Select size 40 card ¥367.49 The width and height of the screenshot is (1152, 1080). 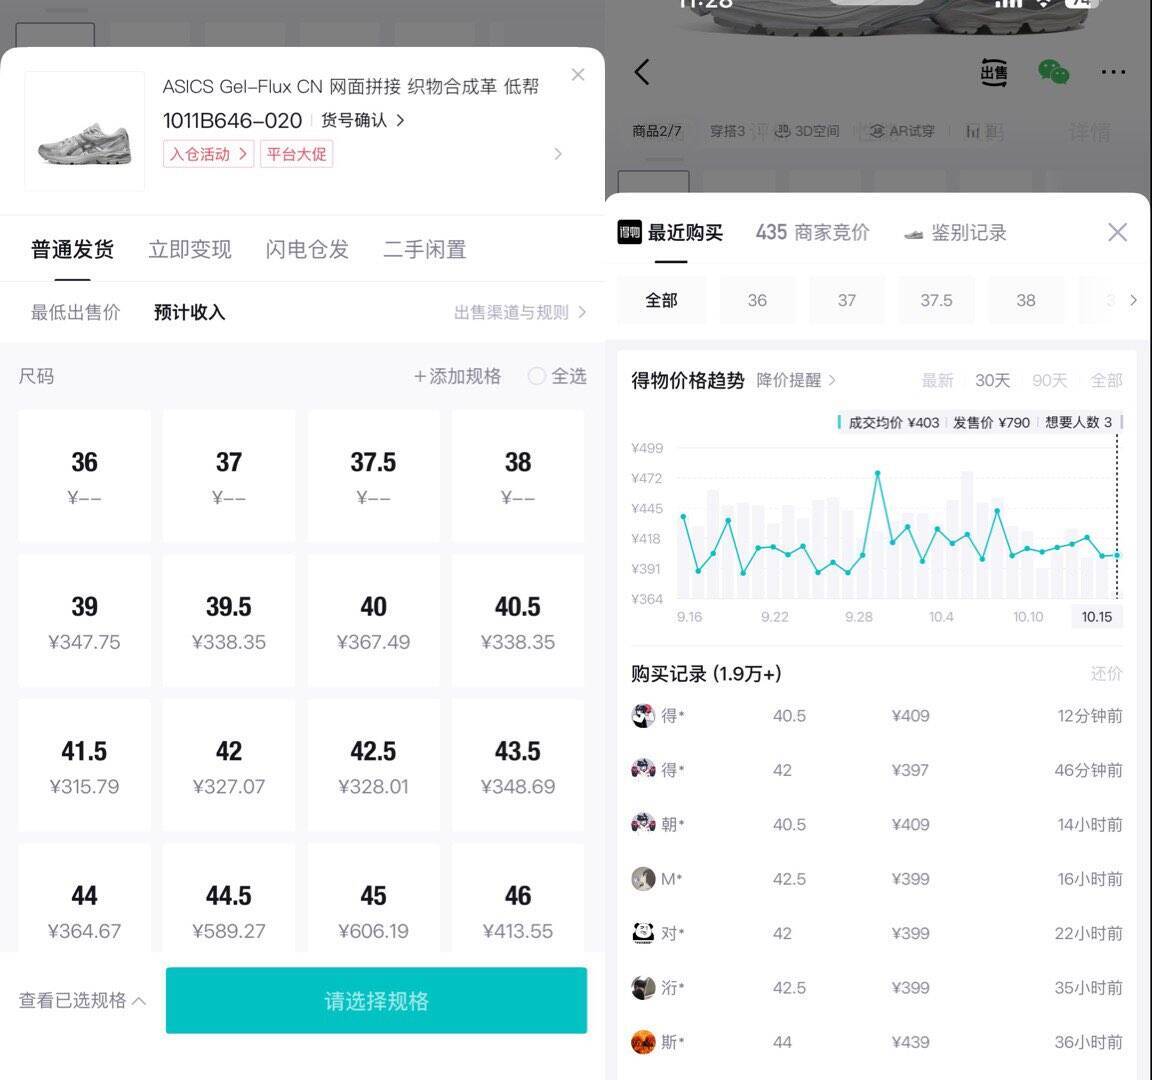tap(373, 621)
